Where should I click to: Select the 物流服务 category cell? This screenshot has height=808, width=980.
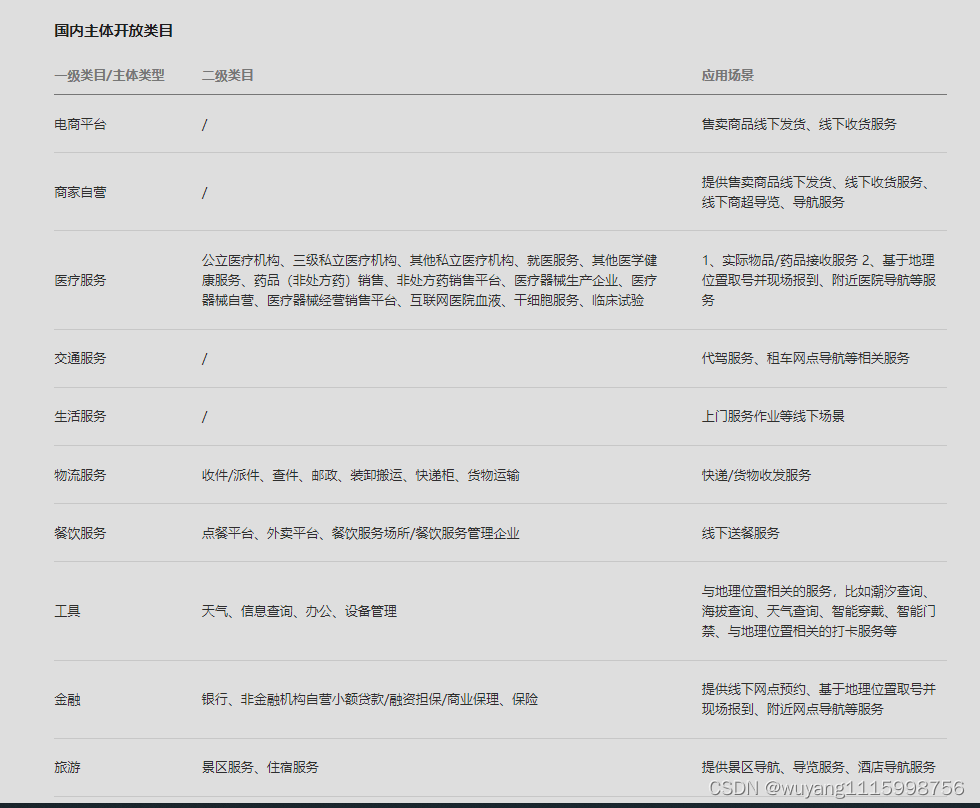point(80,475)
